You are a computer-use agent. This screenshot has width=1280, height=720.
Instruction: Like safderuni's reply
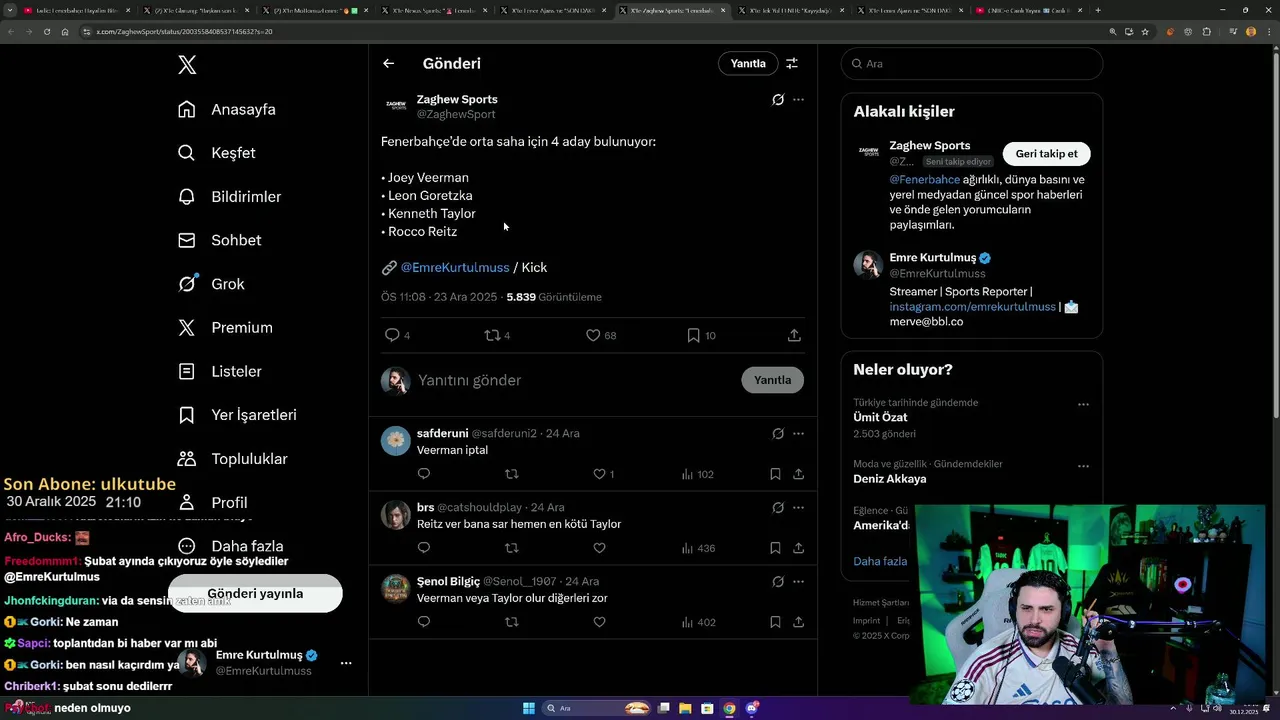pyautogui.click(x=599, y=474)
